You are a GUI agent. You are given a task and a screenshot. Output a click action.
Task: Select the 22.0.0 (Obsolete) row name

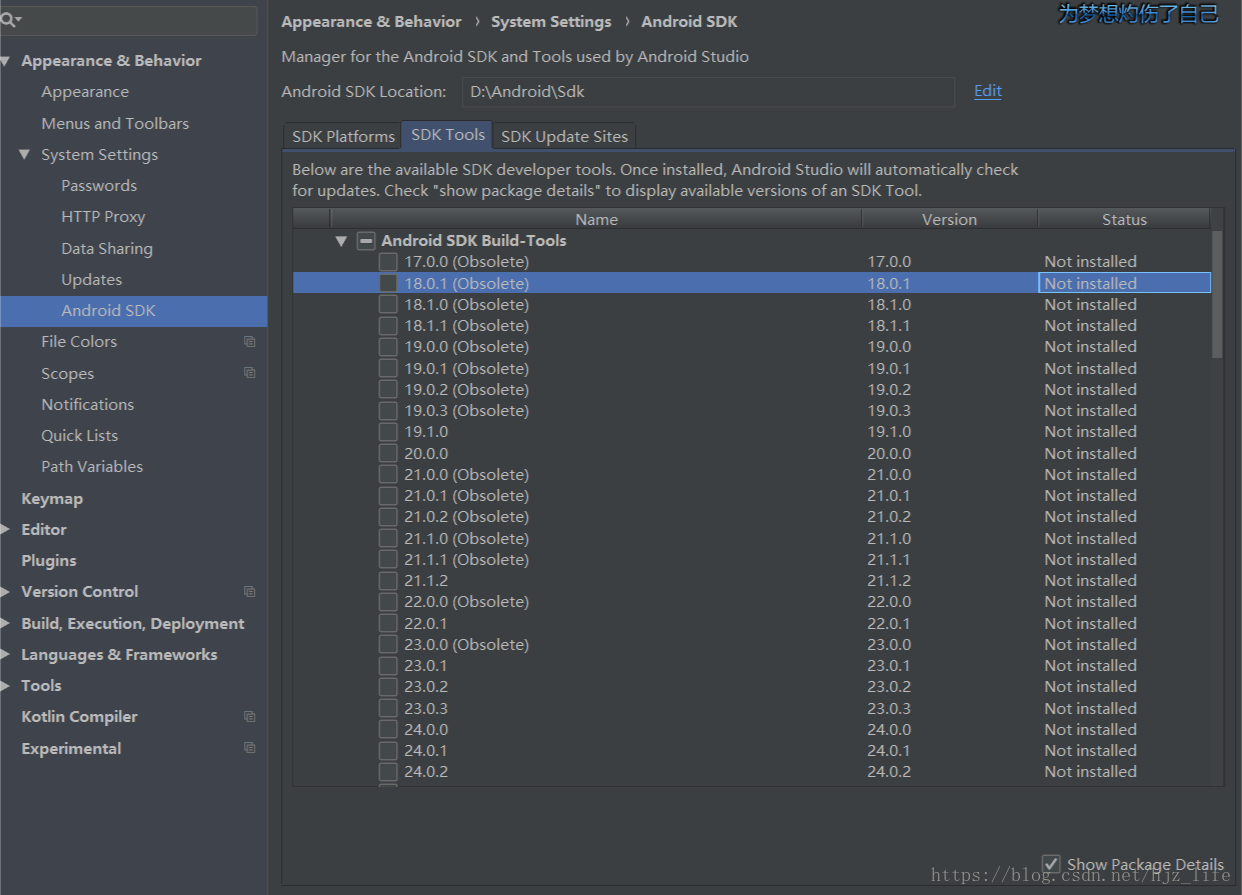[466, 602]
